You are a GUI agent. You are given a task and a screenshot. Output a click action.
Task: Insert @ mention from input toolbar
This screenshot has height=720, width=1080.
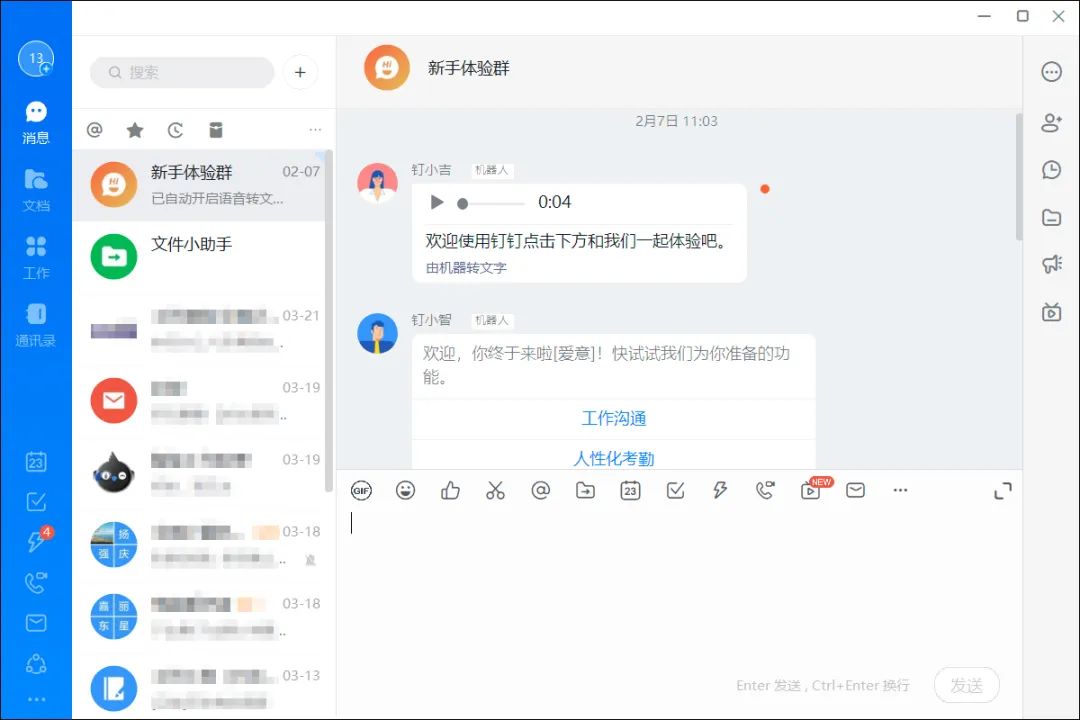(541, 491)
